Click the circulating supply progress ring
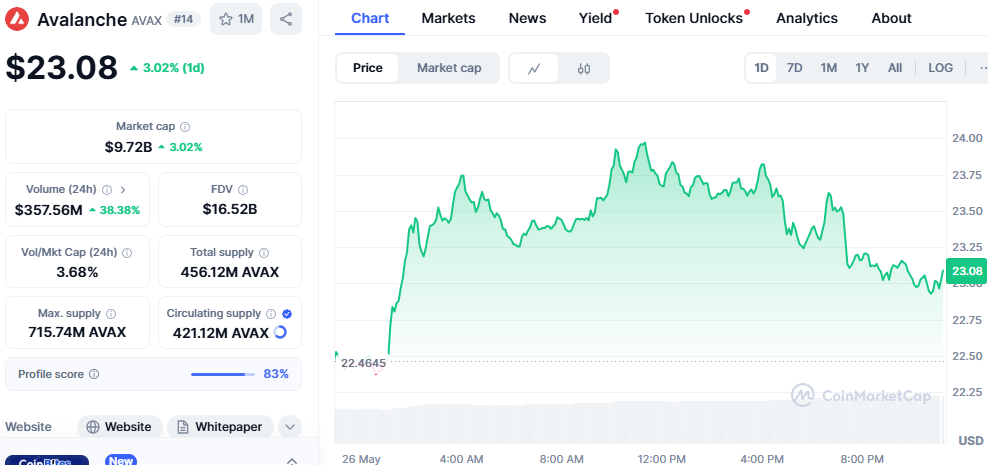 (280, 332)
